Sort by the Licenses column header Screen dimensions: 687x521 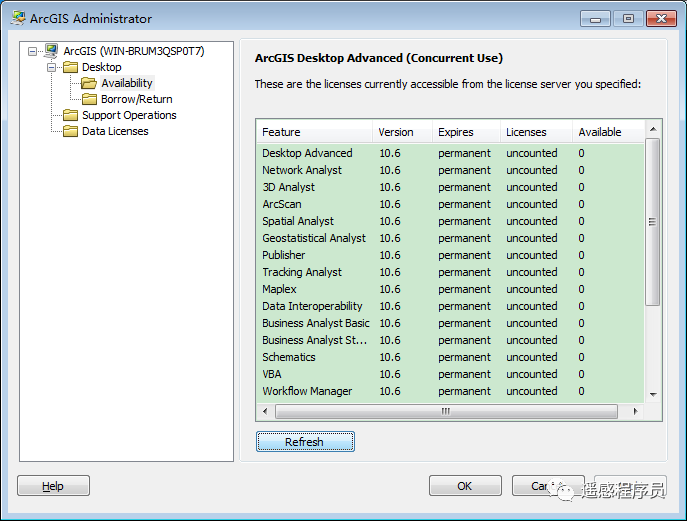click(x=536, y=132)
